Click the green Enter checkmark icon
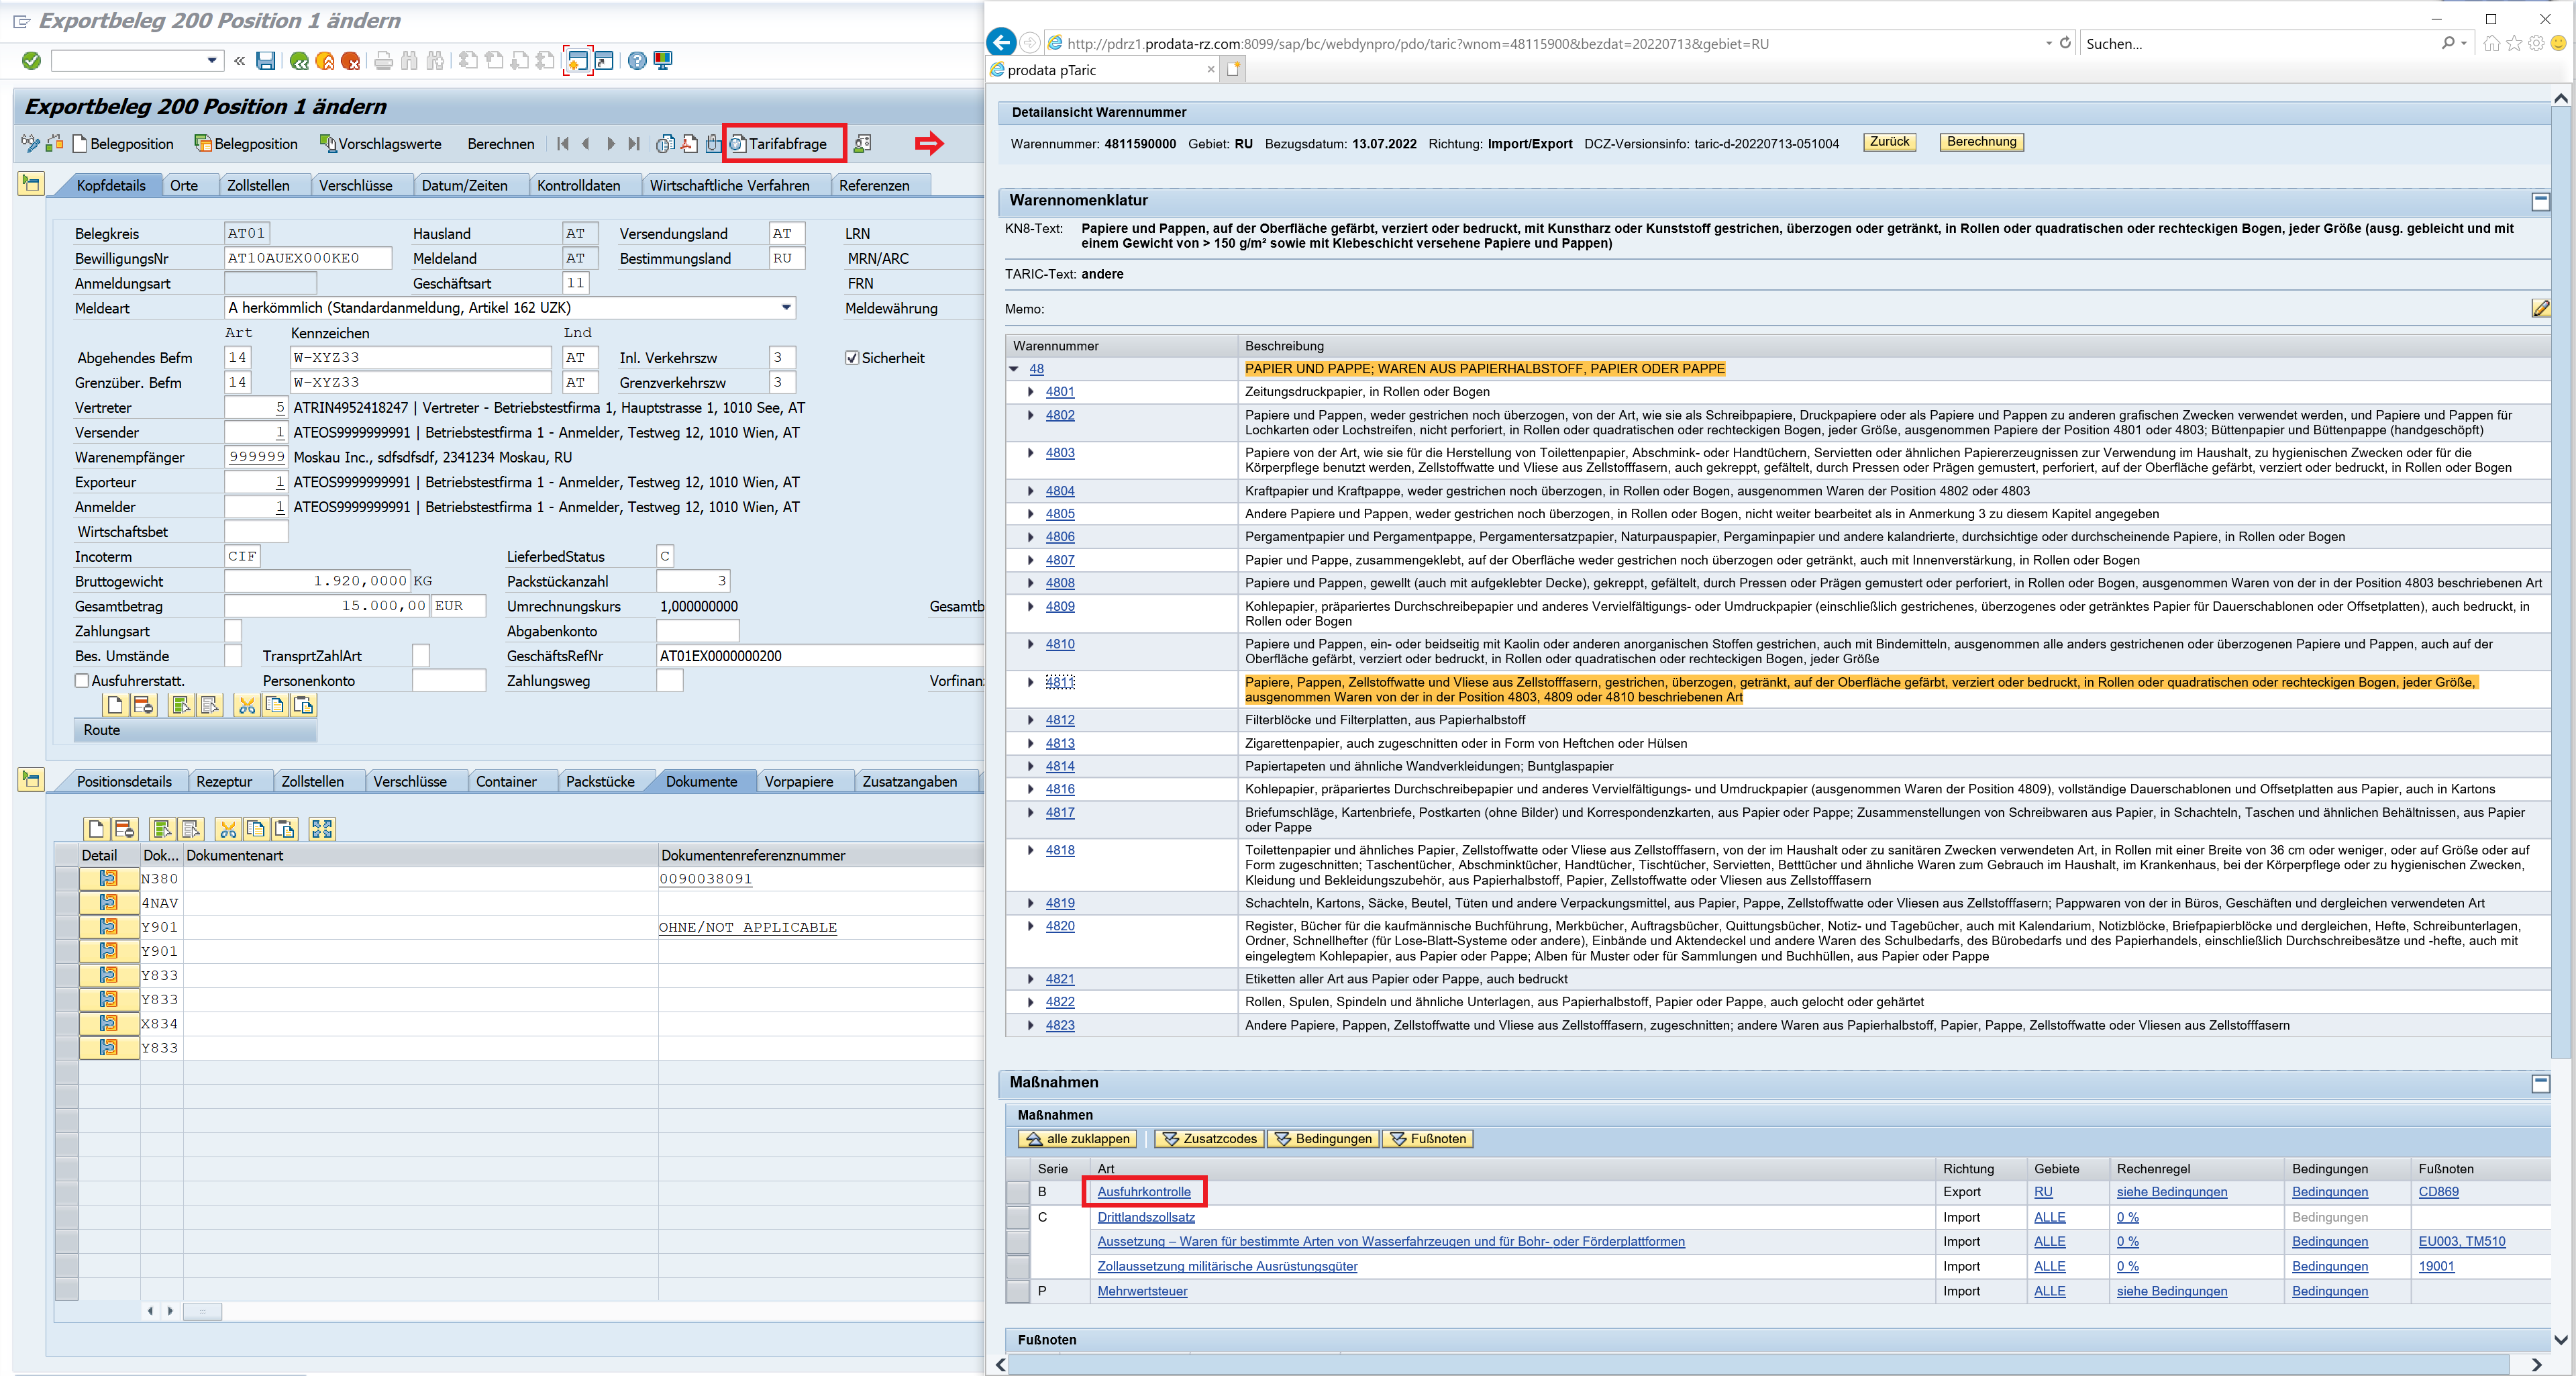 pyautogui.click(x=31, y=61)
